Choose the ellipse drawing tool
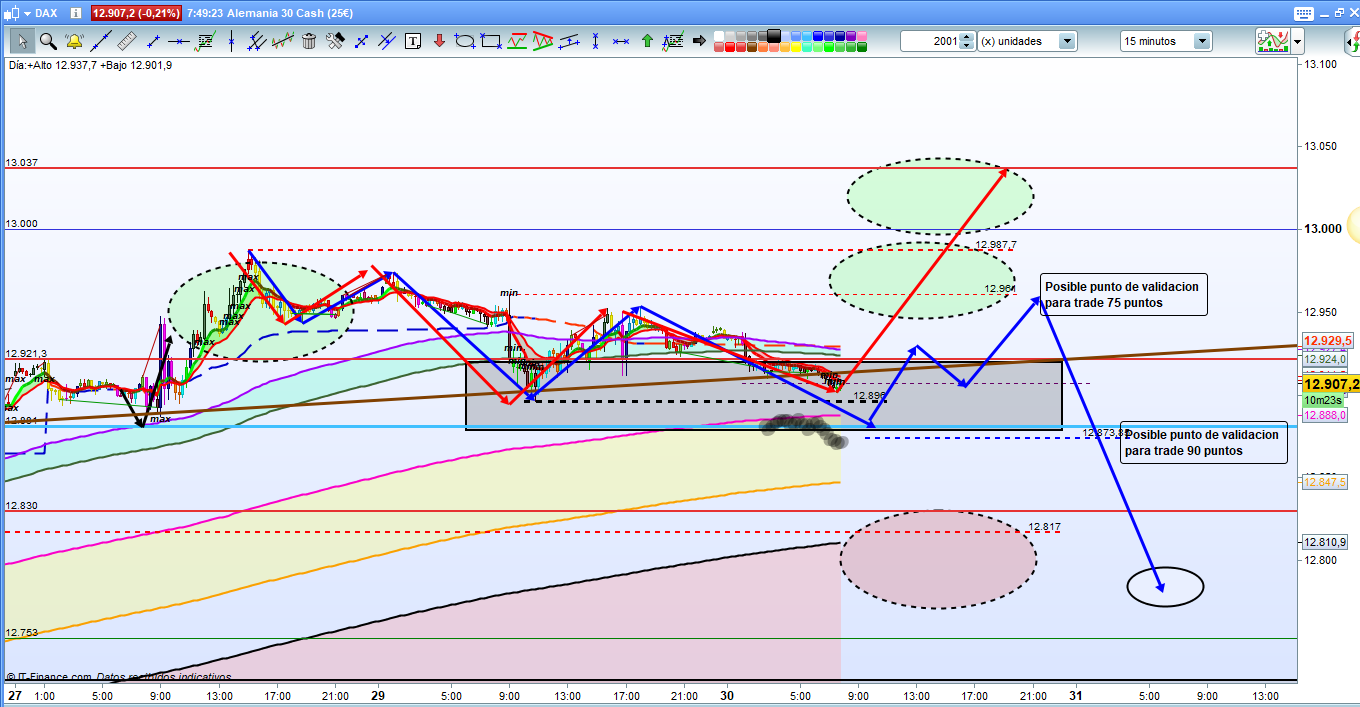This screenshot has width=1360, height=707. pyautogui.click(x=465, y=41)
